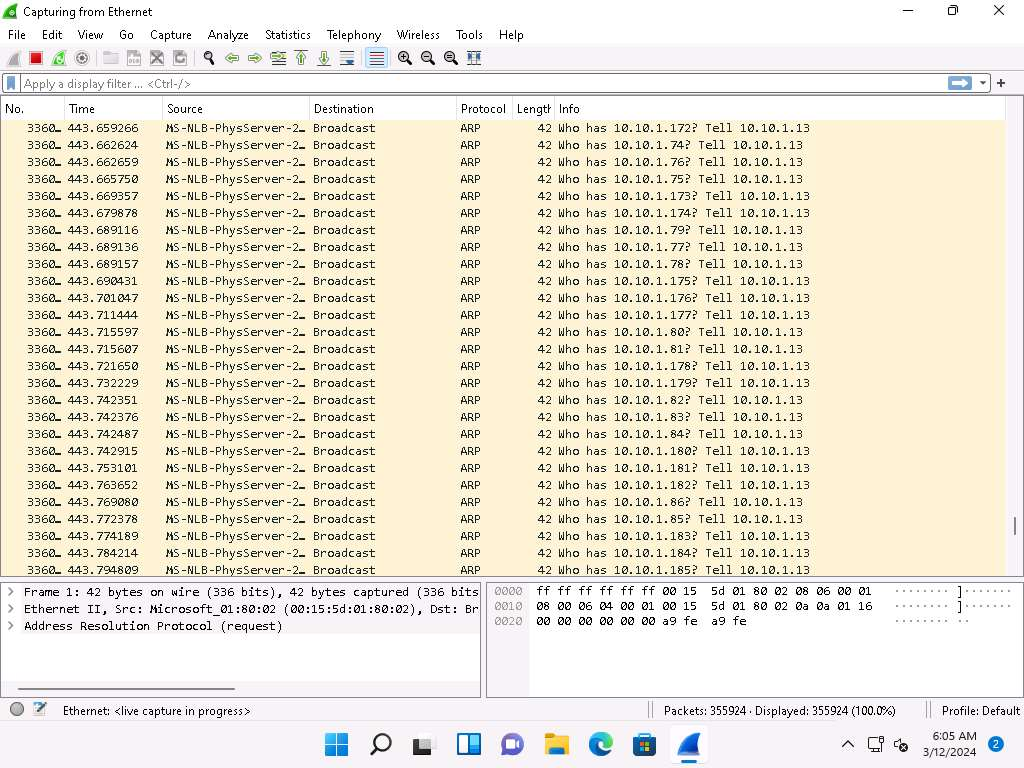
Task: Open the display filter history dropdown
Action: coord(984,84)
